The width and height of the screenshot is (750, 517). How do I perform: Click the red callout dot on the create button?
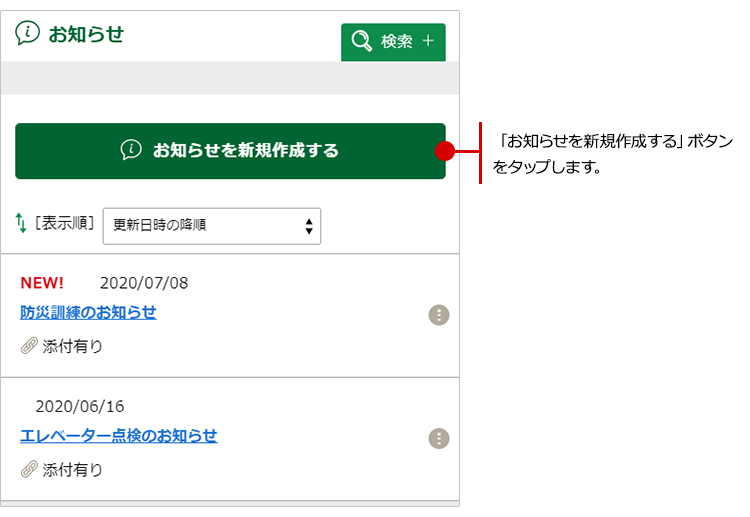pyautogui.click(x=445, y=151)
